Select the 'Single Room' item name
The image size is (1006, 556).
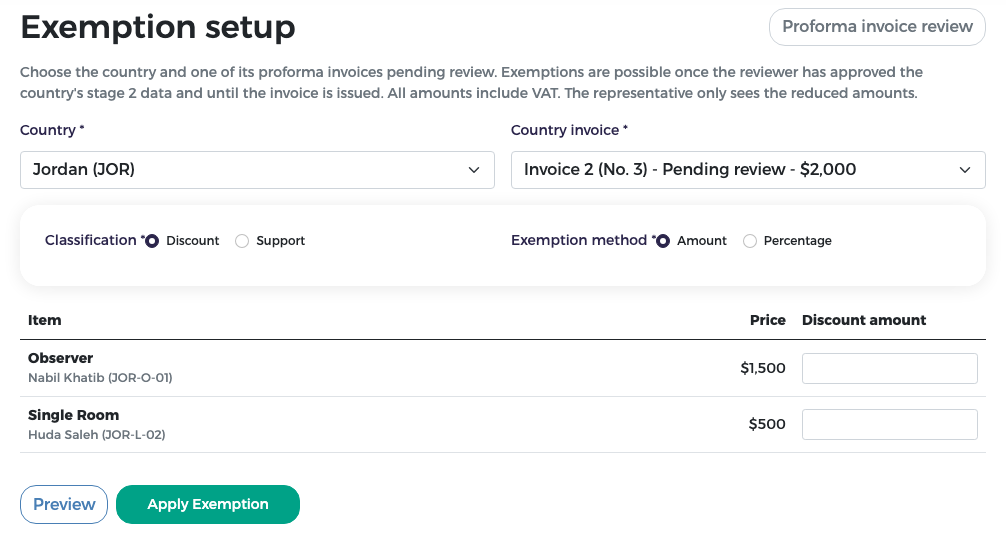73,415
